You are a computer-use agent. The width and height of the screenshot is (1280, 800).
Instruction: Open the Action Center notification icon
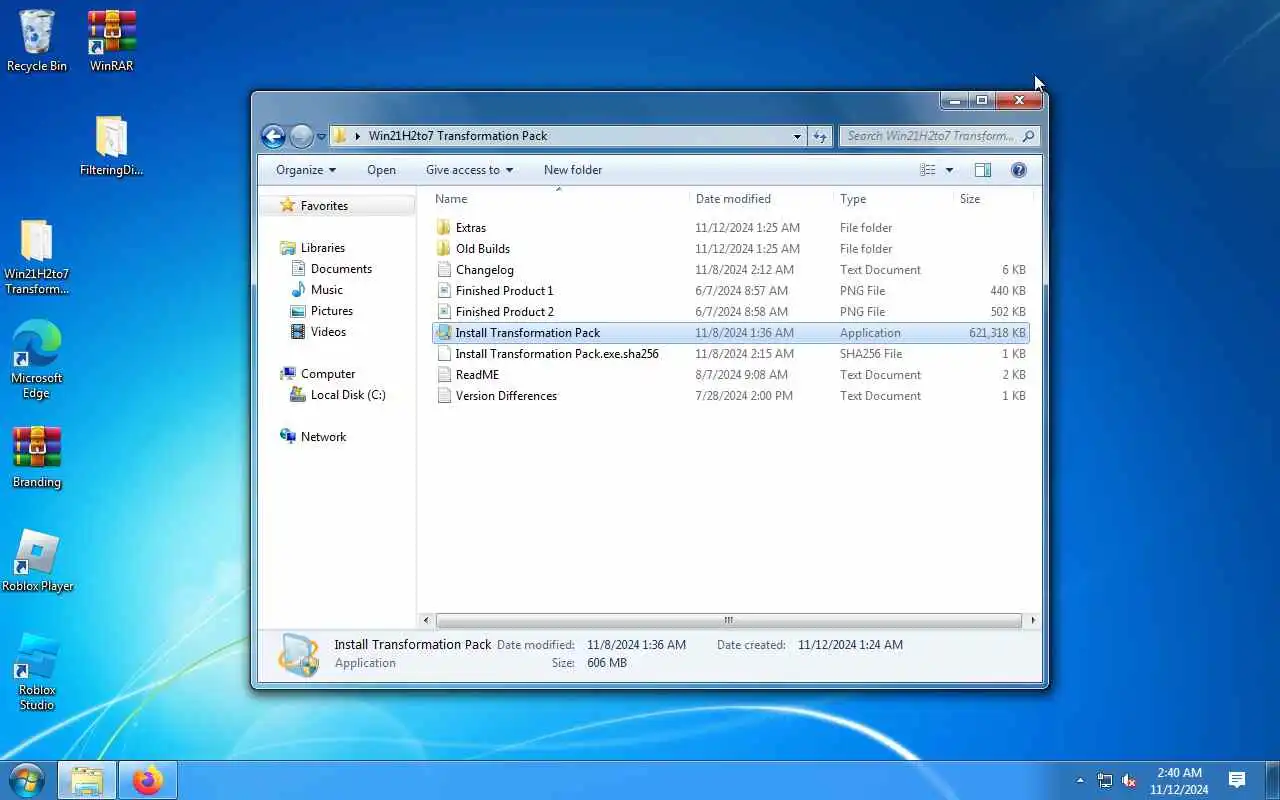point(1237,780)
